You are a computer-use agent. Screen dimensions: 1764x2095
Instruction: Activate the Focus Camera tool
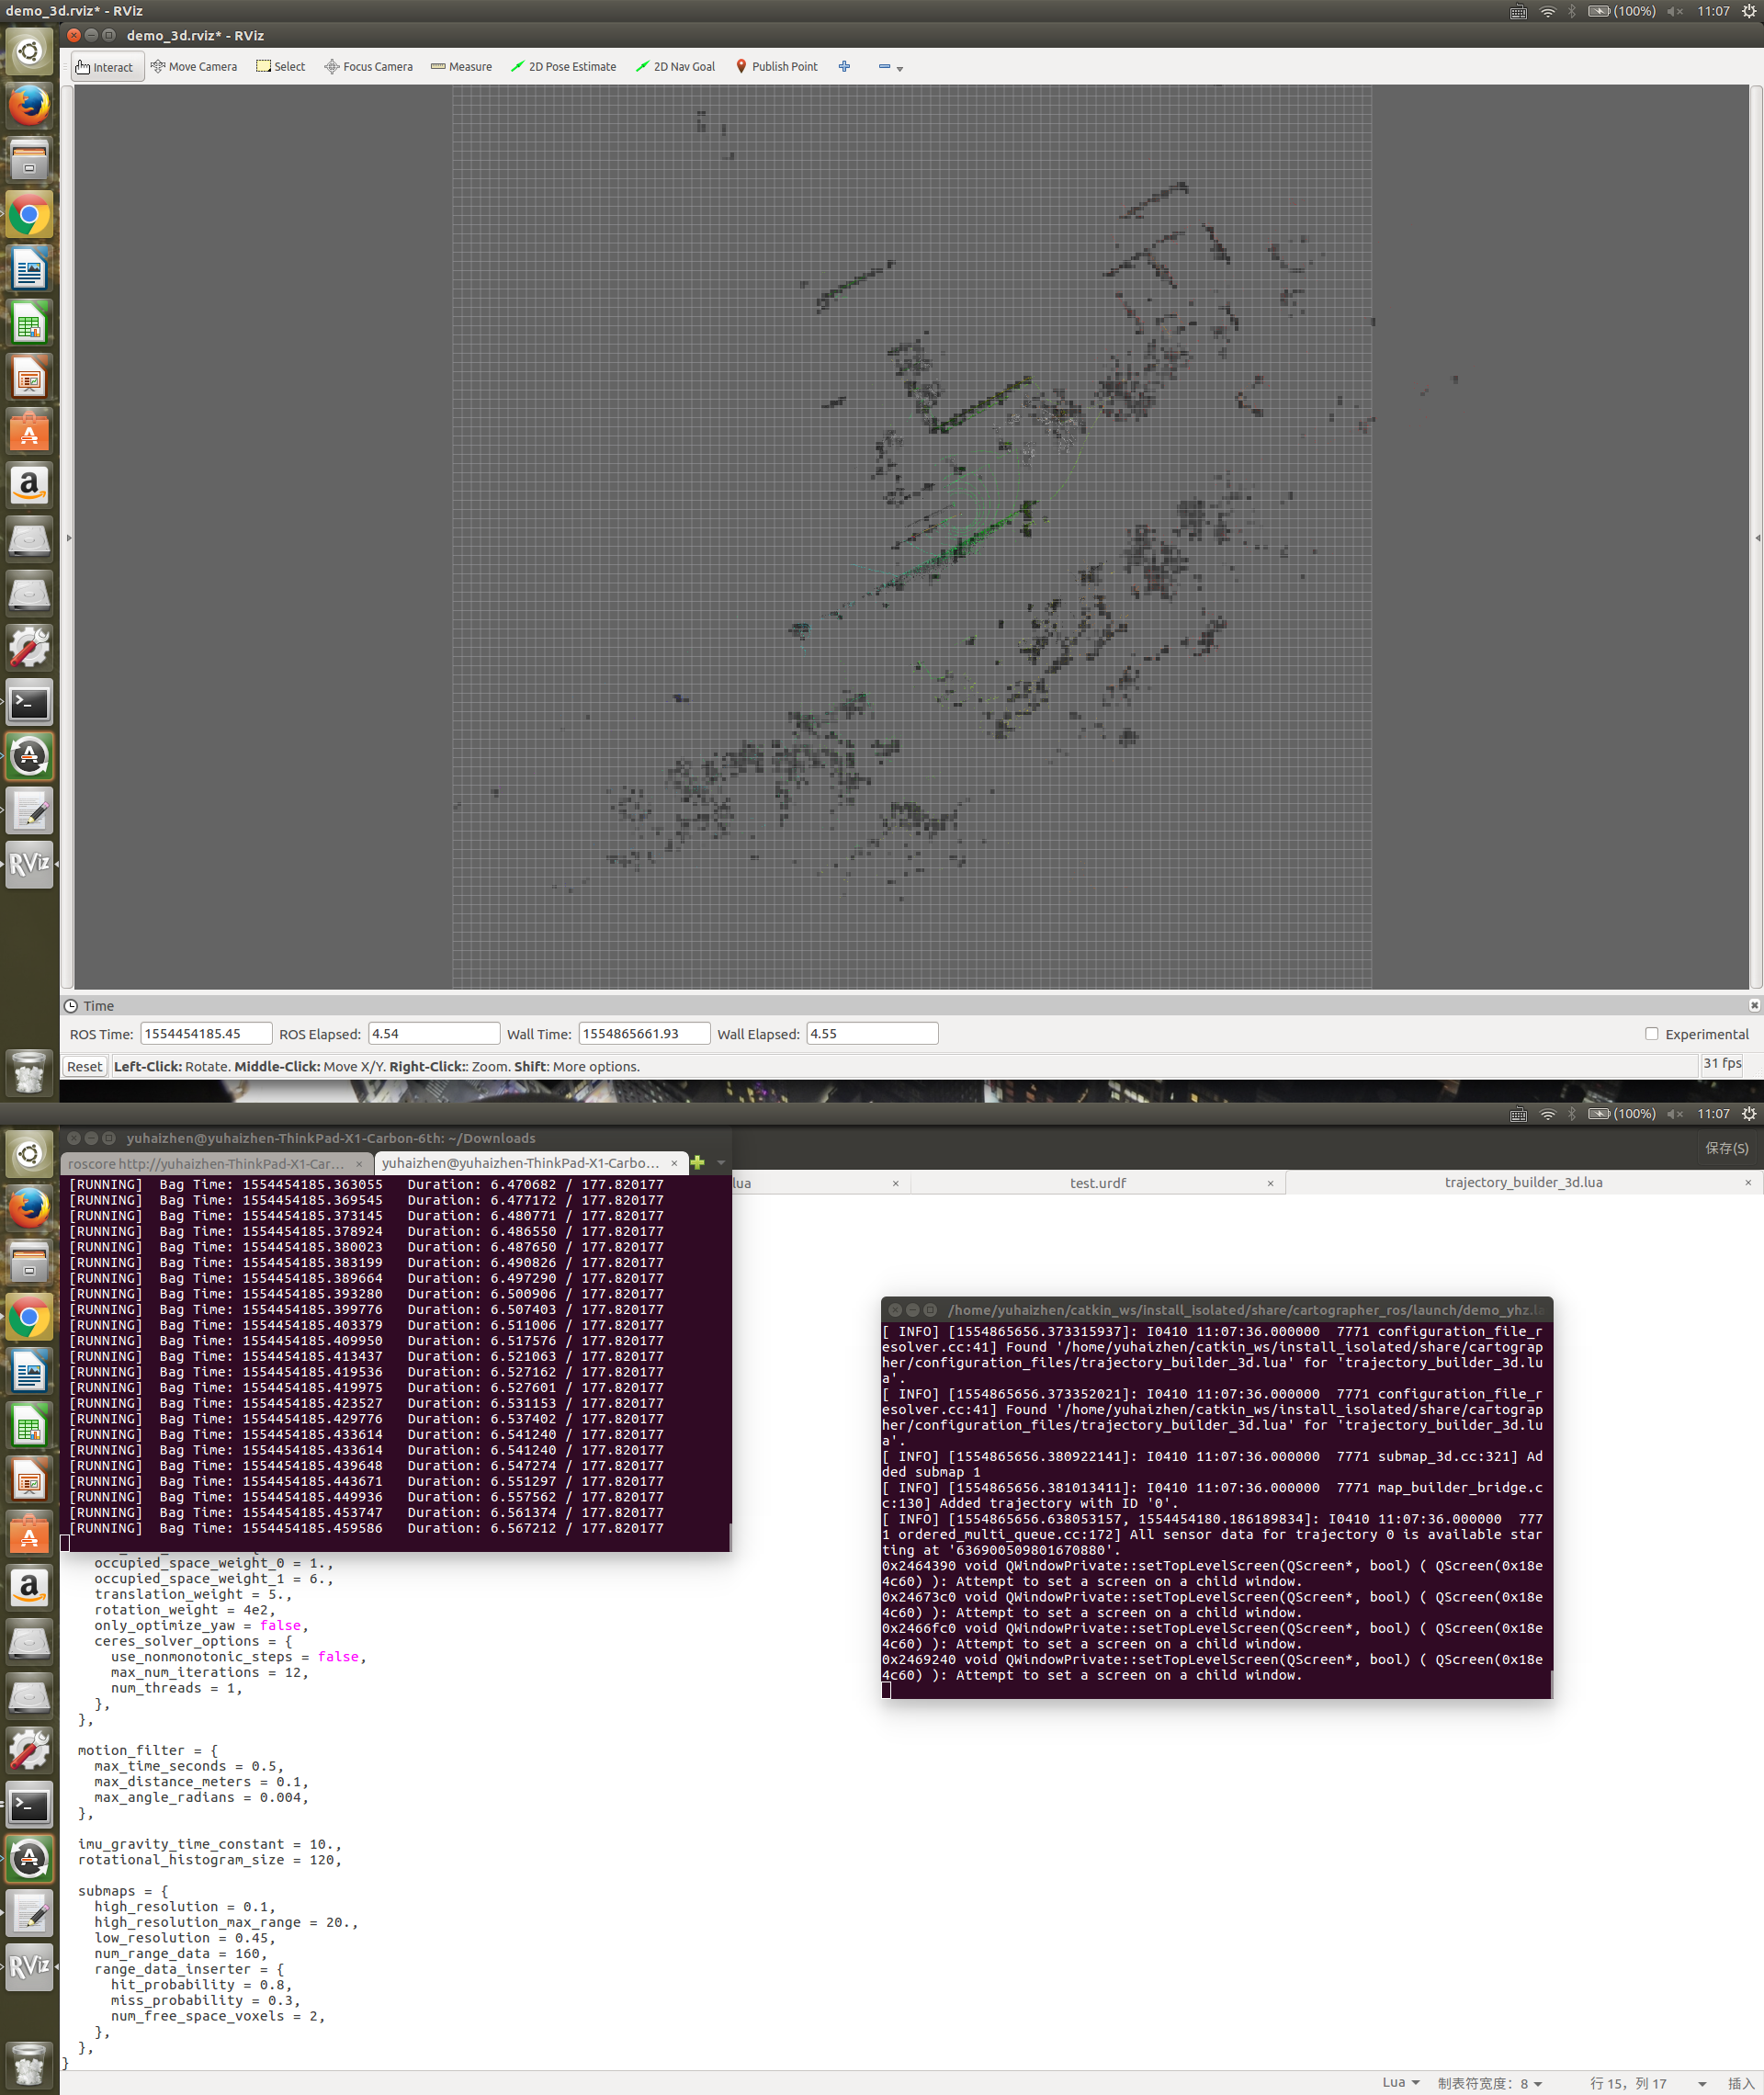[x=368, y=66]
